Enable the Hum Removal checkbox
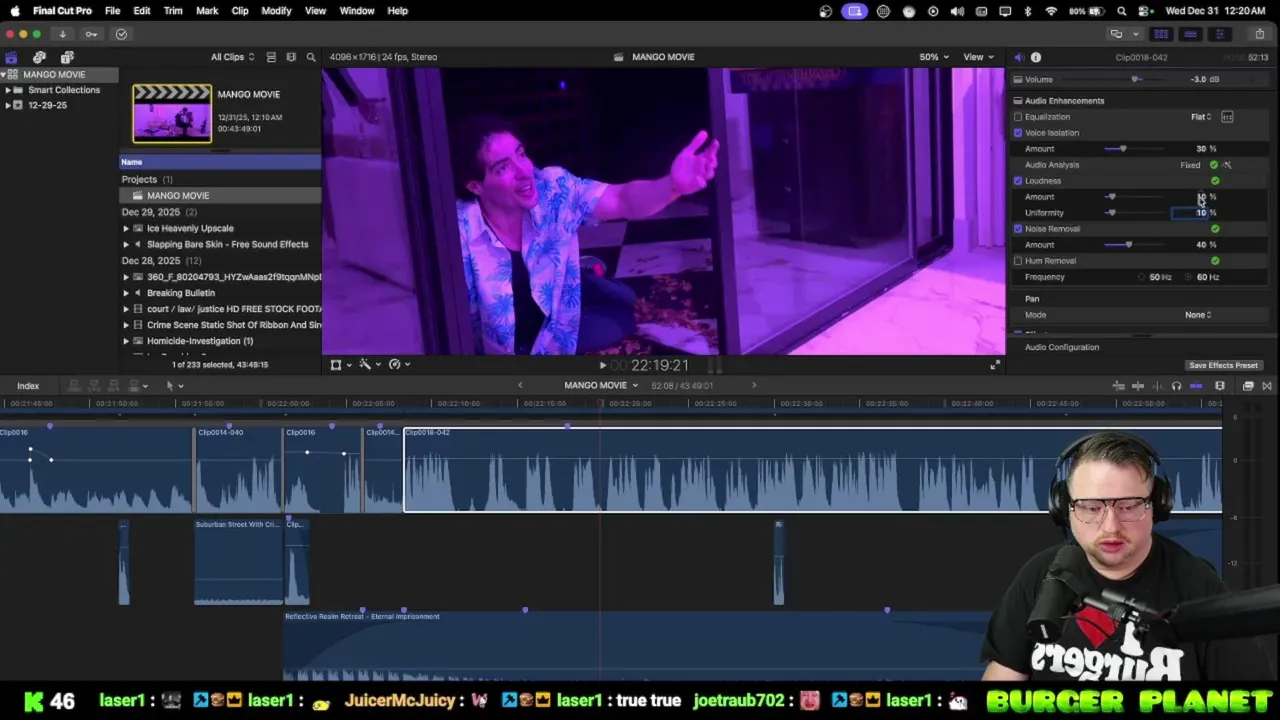The image size is (1280, 720). tap(1018, 261)
